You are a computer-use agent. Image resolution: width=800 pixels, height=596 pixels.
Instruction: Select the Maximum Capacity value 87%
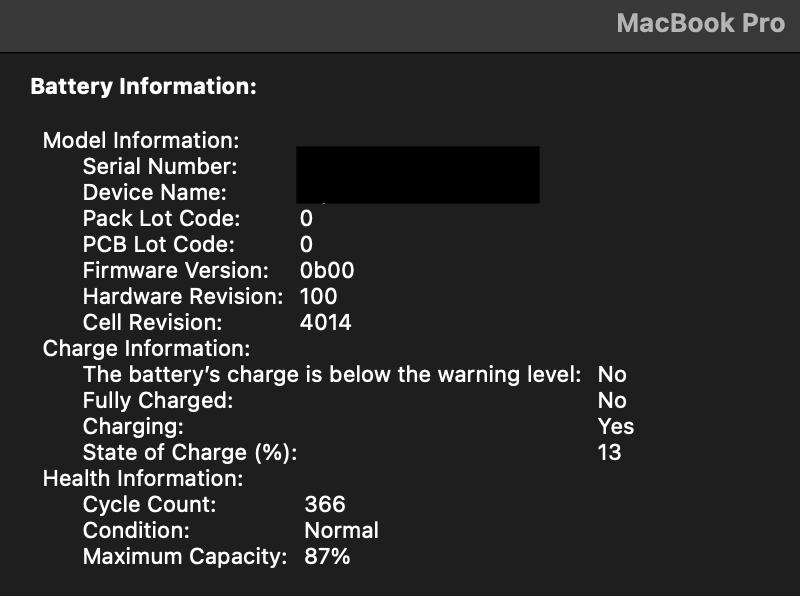[x=327, y=556]
